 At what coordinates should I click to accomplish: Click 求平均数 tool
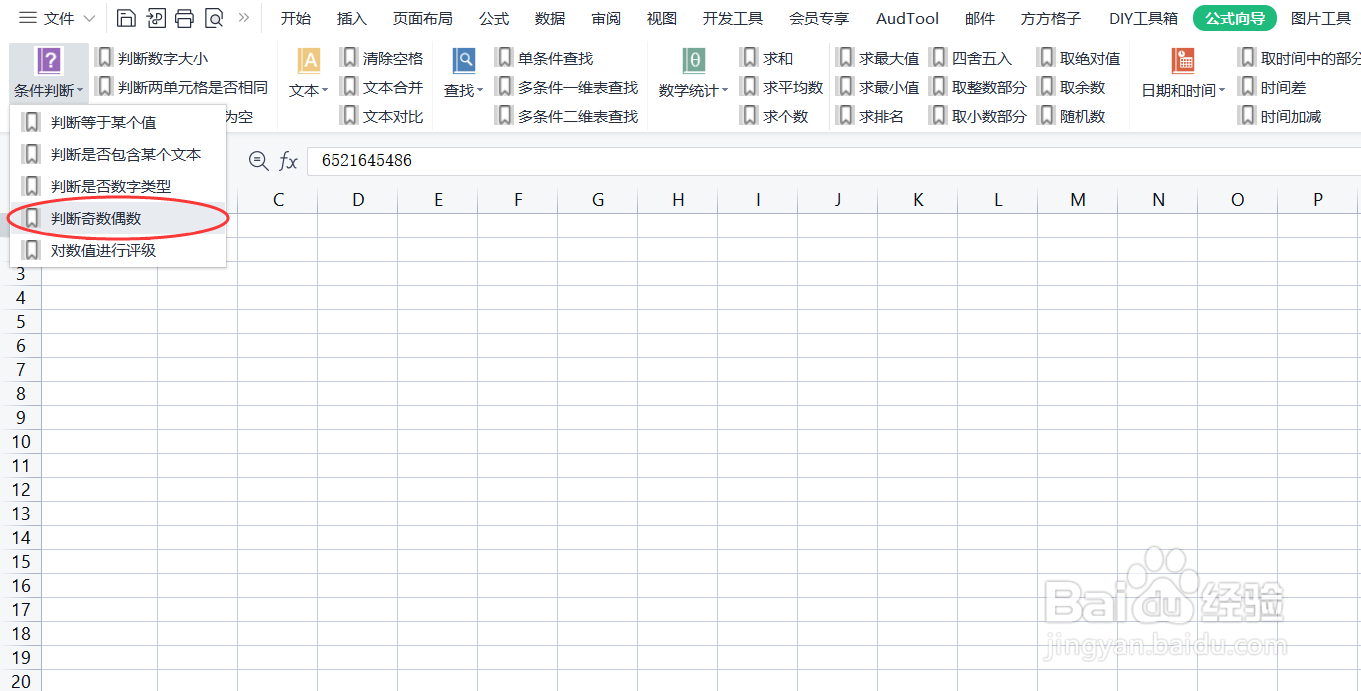pyautogui.click(x=782, y=87)
